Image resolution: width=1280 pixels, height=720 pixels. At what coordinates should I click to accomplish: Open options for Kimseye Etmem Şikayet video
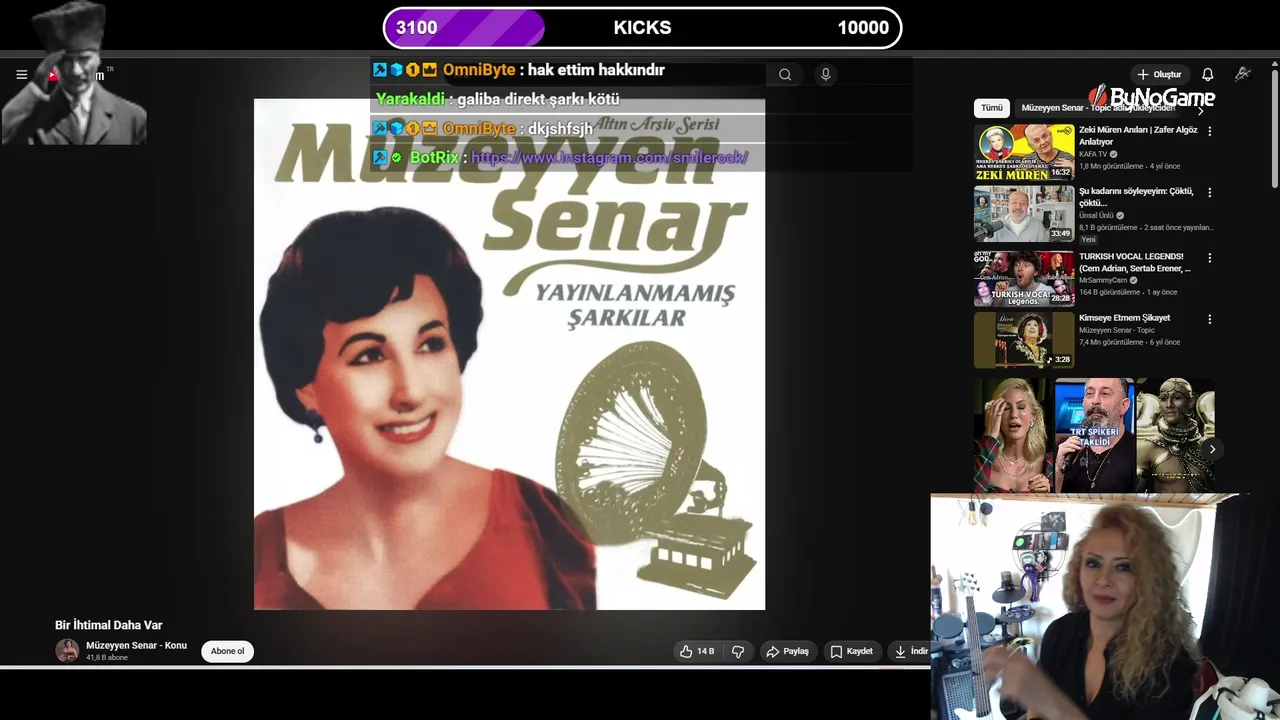1210,319
